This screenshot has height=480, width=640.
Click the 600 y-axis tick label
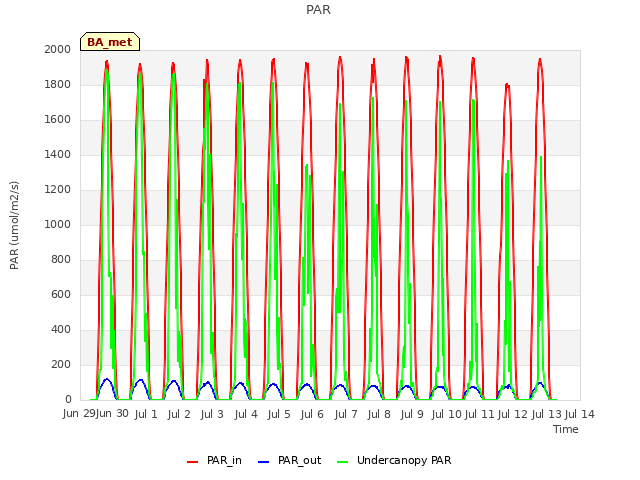click(x=61, y=294)
